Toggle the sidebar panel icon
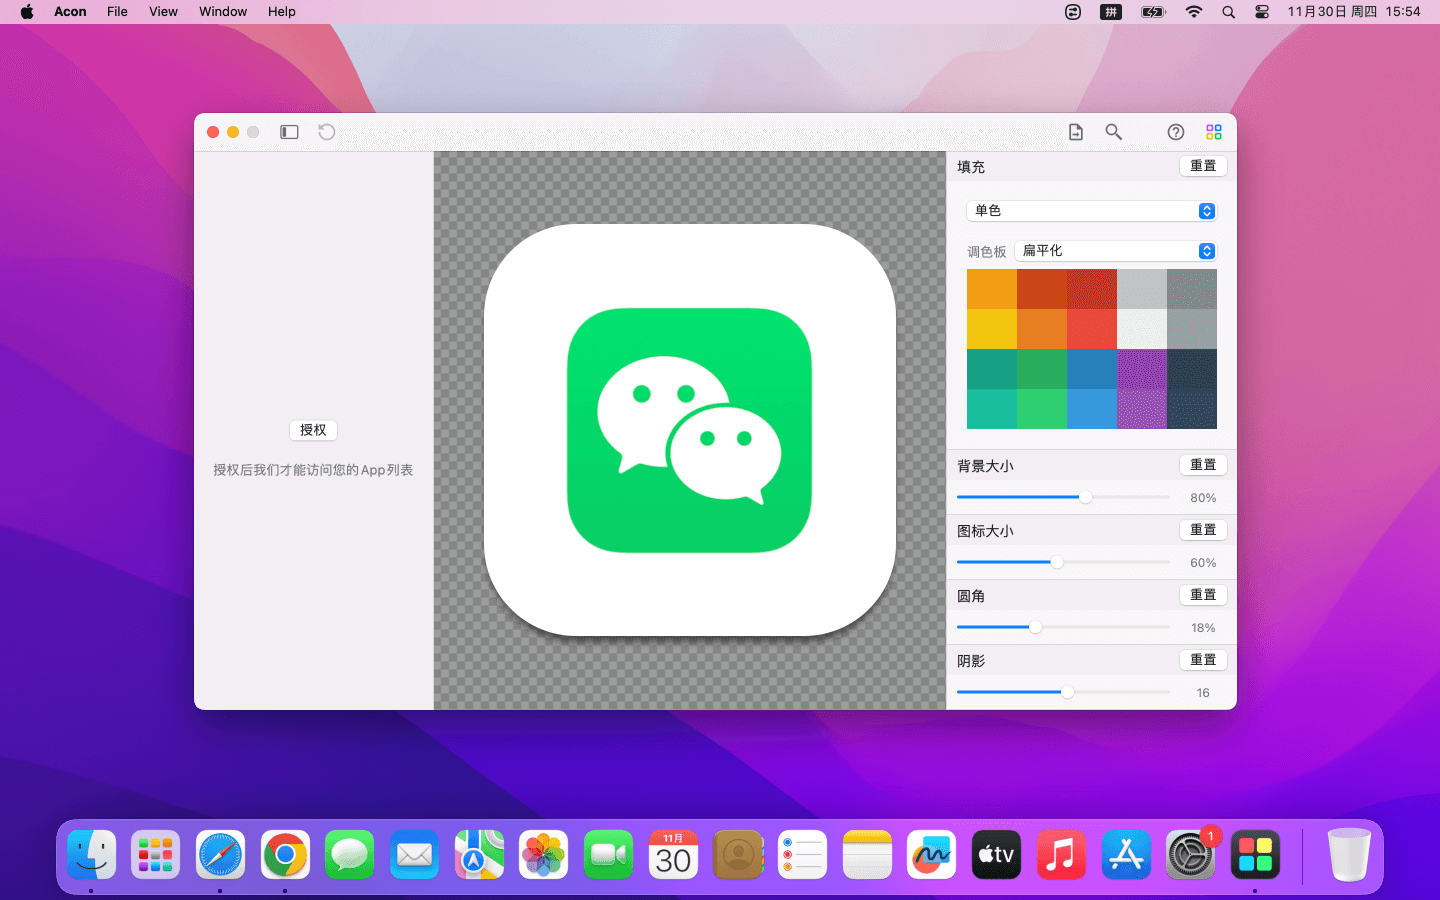The image size is (1440, 900). (x=289, y=132)
